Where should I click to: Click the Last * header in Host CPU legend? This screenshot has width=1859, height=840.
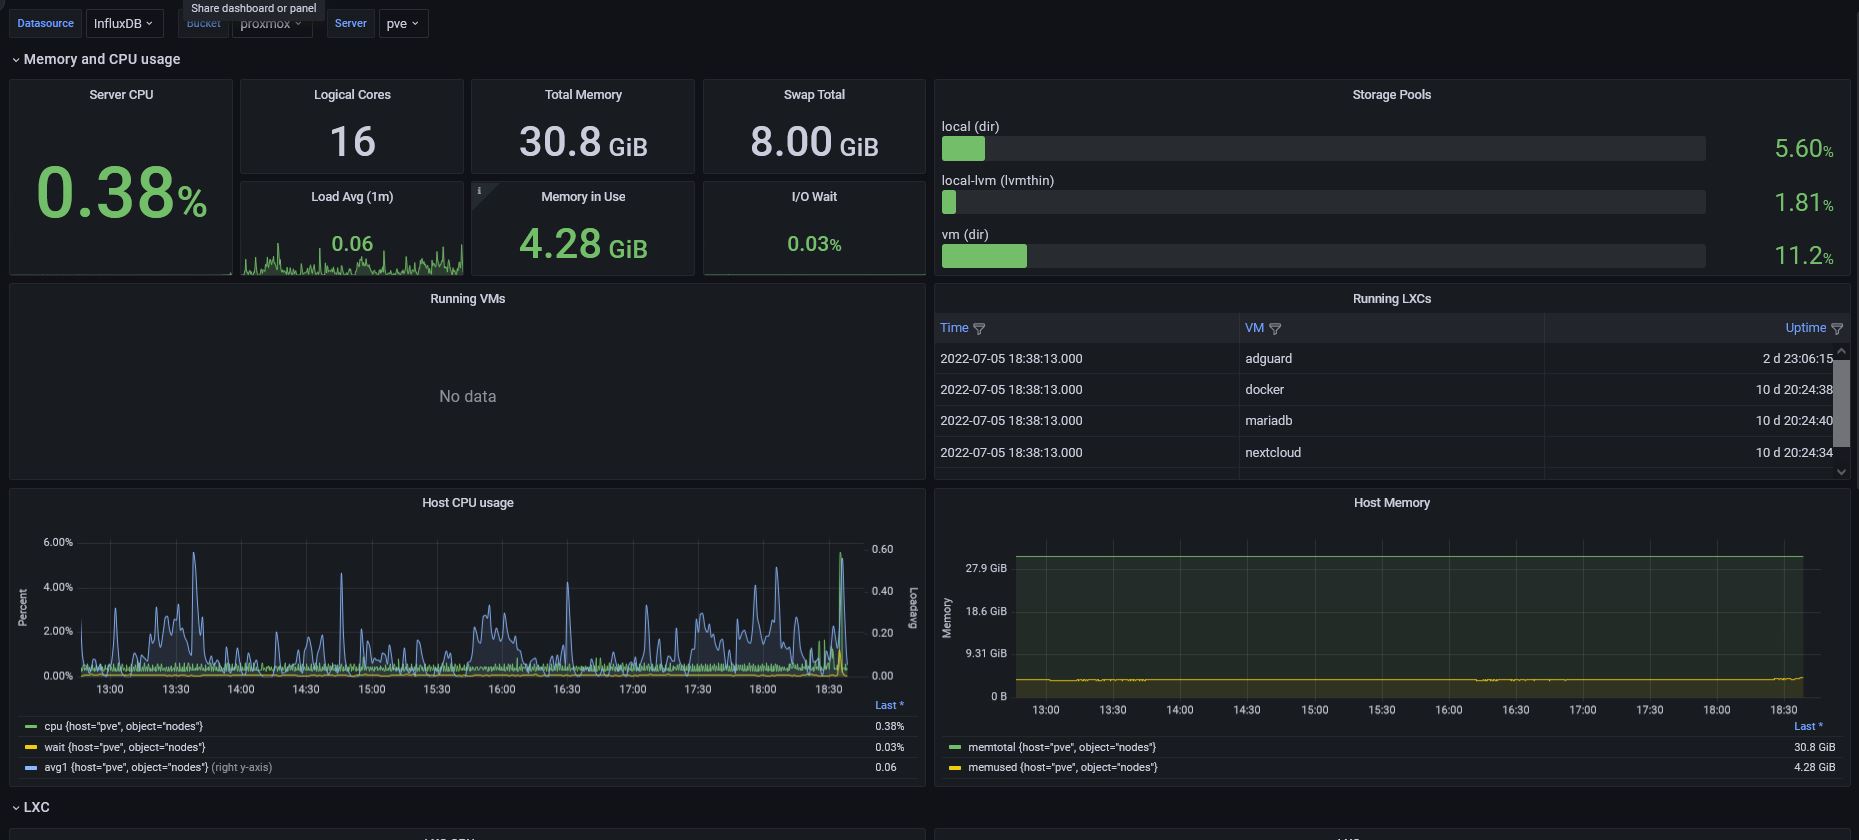888,705
